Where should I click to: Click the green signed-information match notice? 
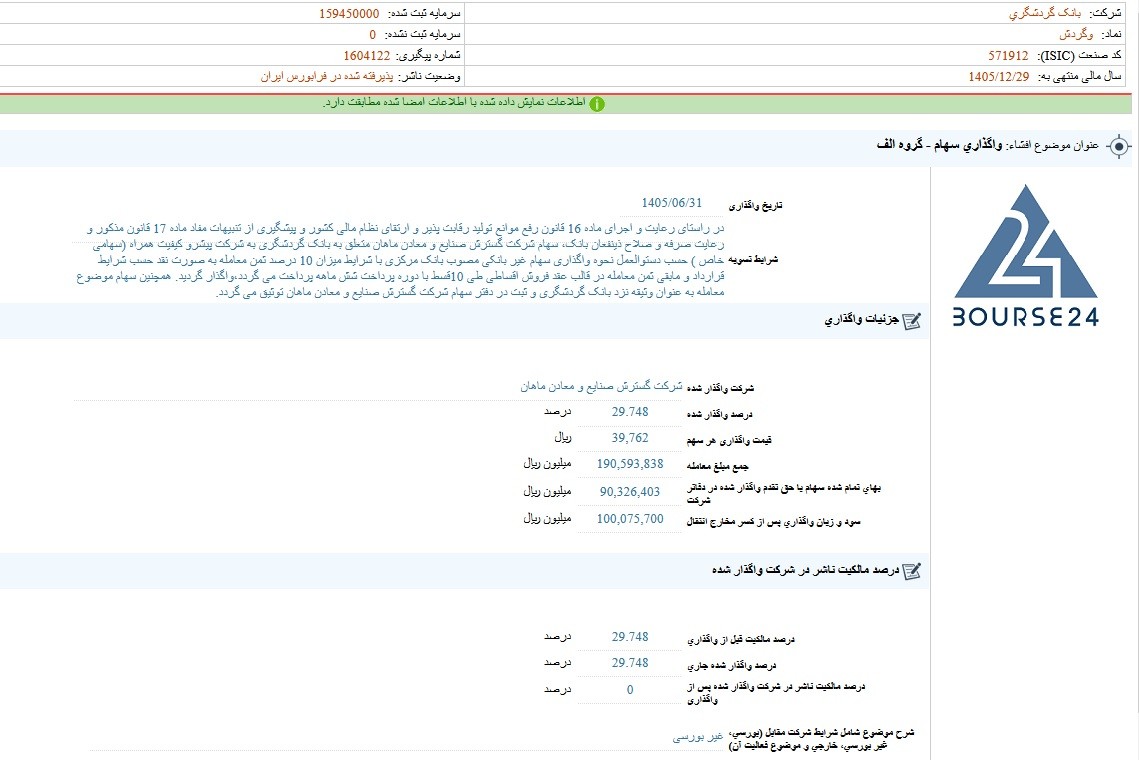point(566,103)
